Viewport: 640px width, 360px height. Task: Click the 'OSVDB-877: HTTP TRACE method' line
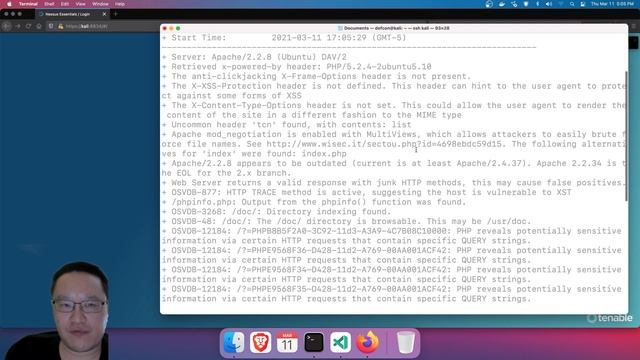pyautogui.click(x=367, y=192)
